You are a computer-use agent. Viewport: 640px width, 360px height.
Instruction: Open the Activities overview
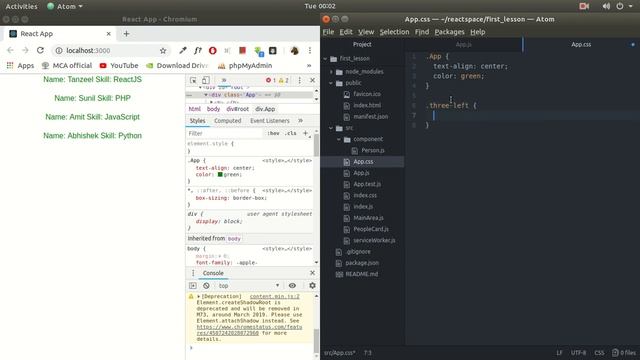[21, 6]
